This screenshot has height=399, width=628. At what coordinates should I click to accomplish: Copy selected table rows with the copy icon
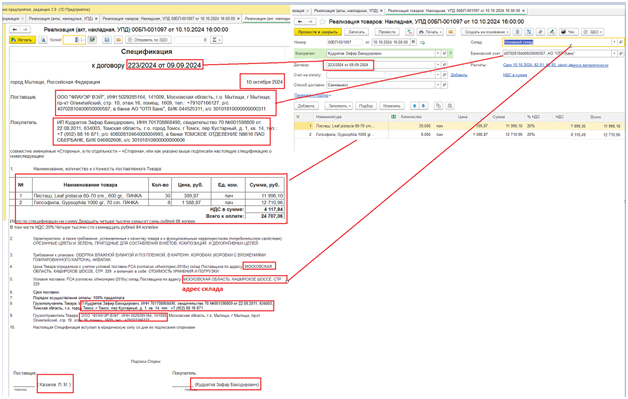(438, 106)
